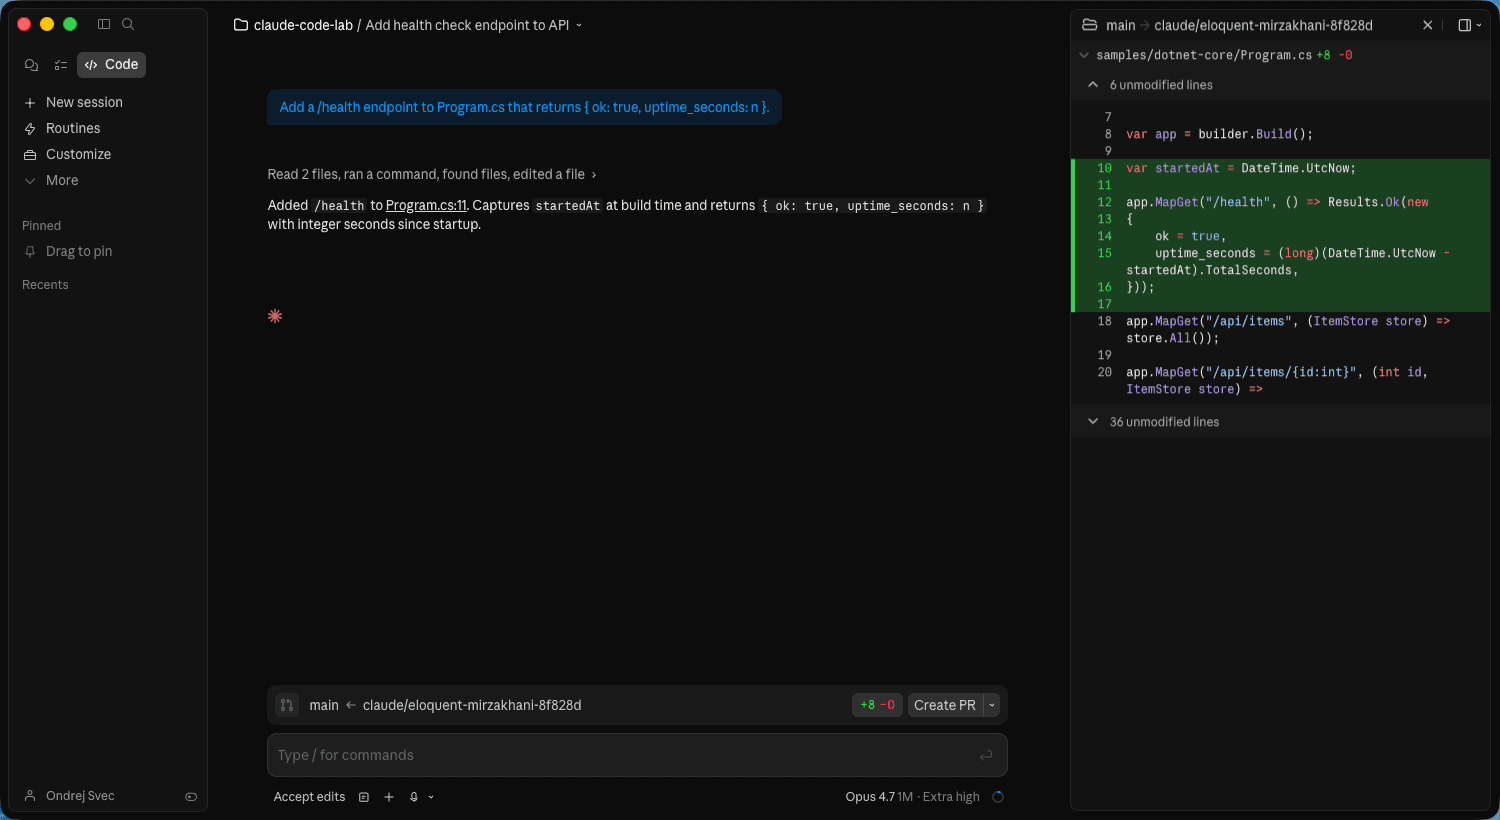This screenshot has height=820, width=1500.
Task: Open search with the magnifying glass icon
Action: click(127, 24)
